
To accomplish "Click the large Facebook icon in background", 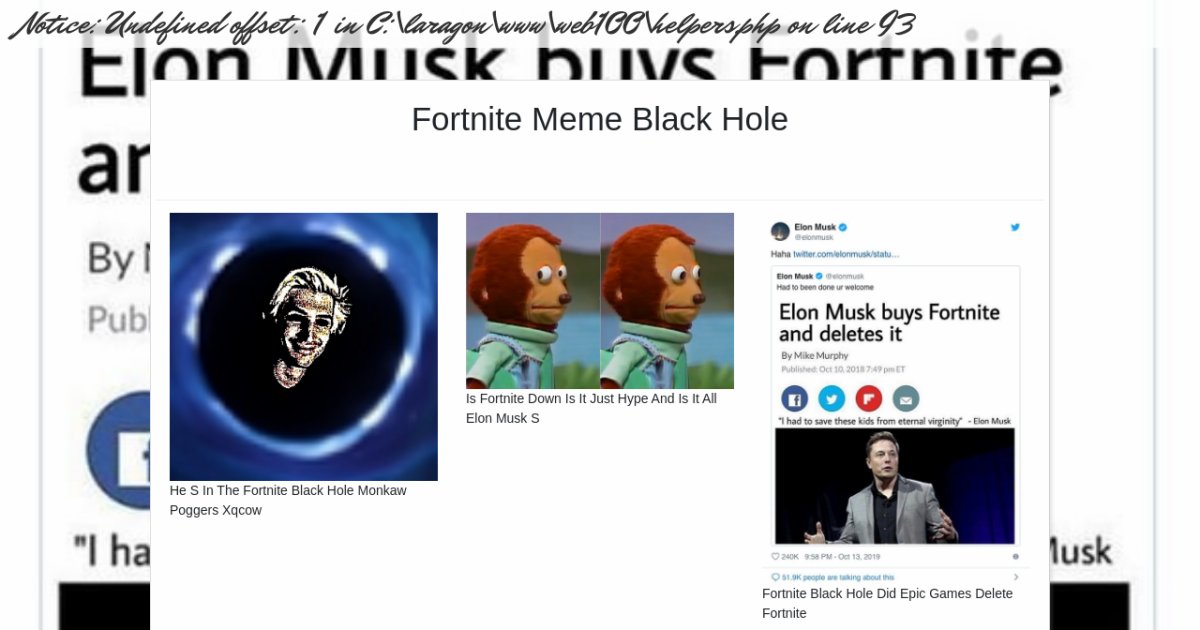I will point(118,450).
